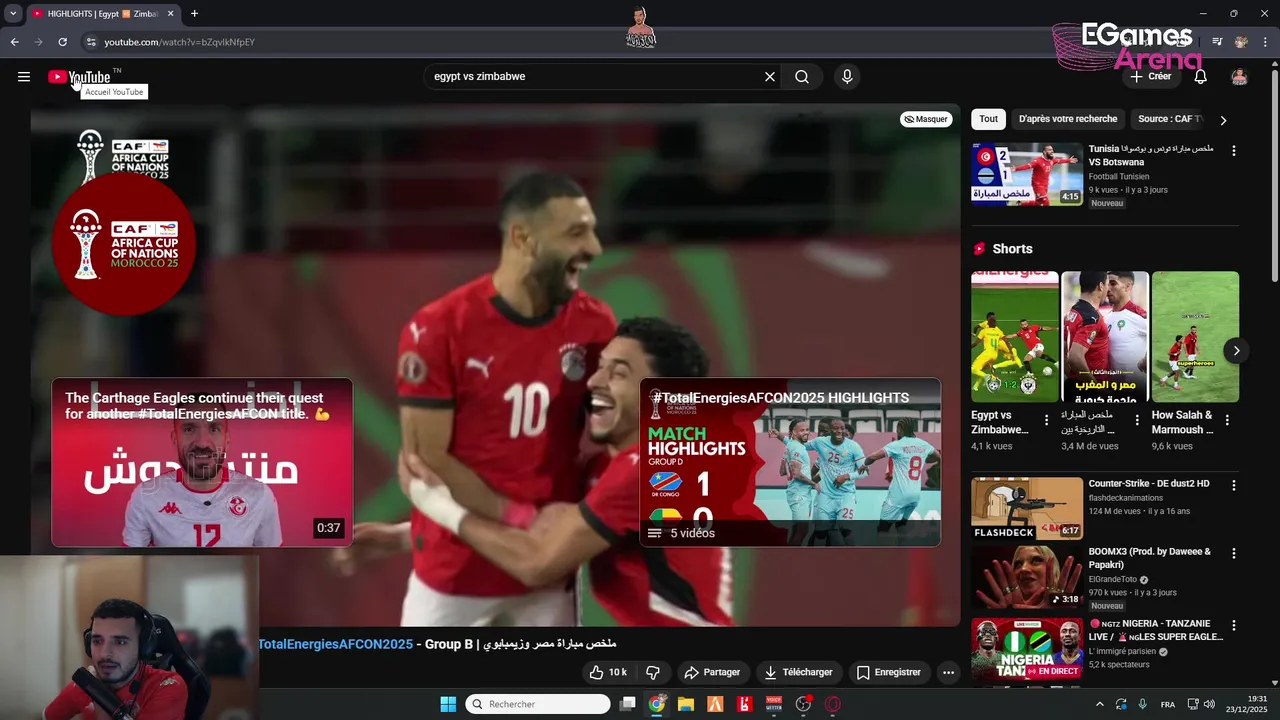Open the Carthage Eagles suggested video card
This screenshot has height=720, width=1280.
click(x=202, y=462)
